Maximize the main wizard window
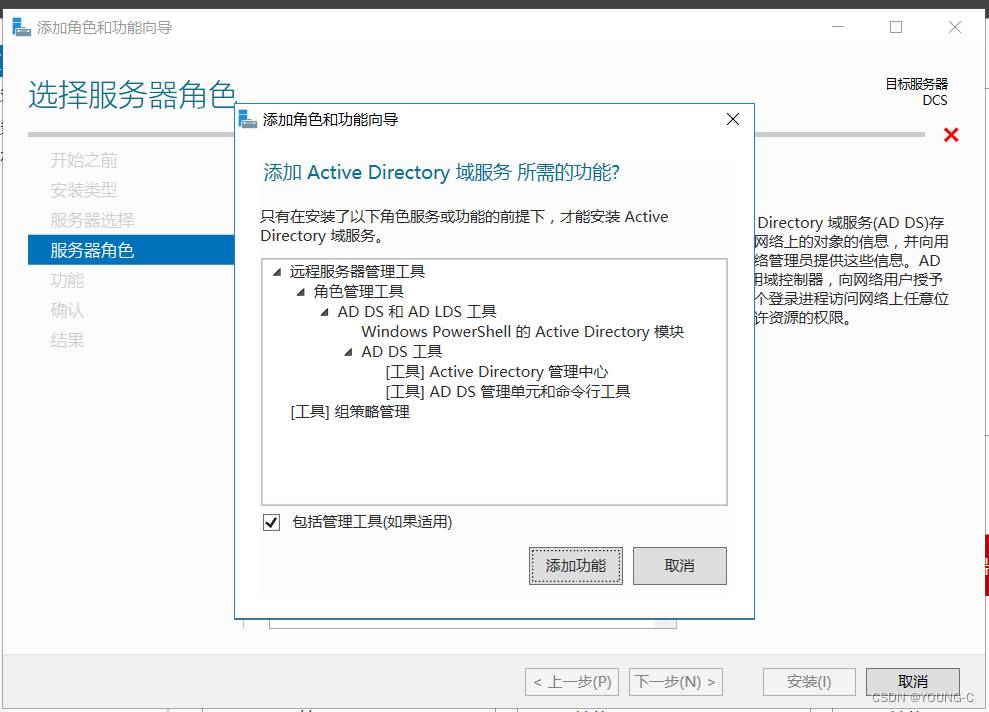This screenshot has height=712, width=989. [896, 27]
